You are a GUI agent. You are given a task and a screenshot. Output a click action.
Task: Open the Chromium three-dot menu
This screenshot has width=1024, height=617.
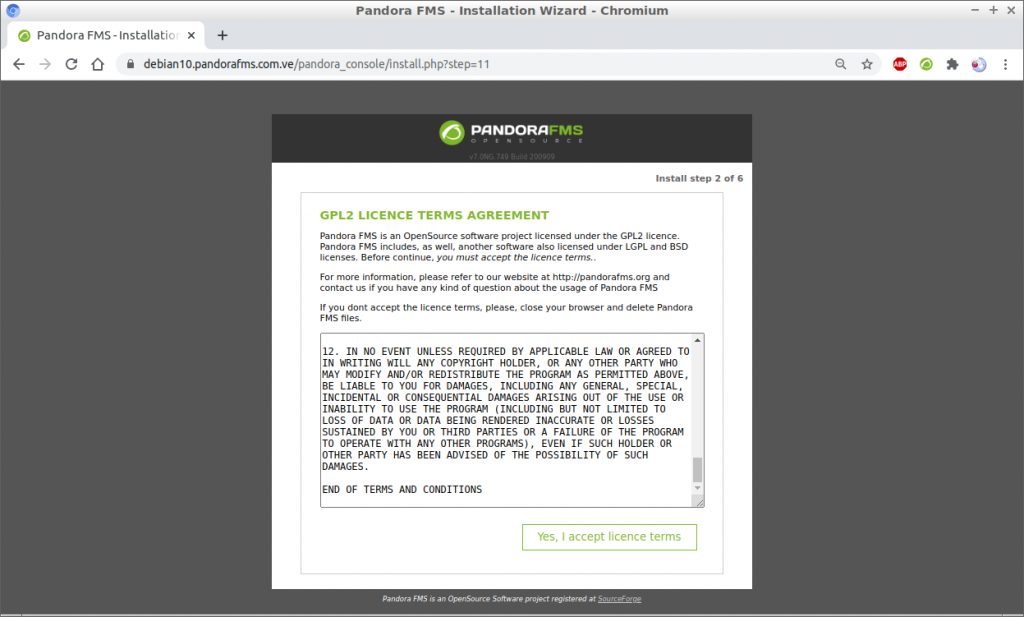[1005, 64]
